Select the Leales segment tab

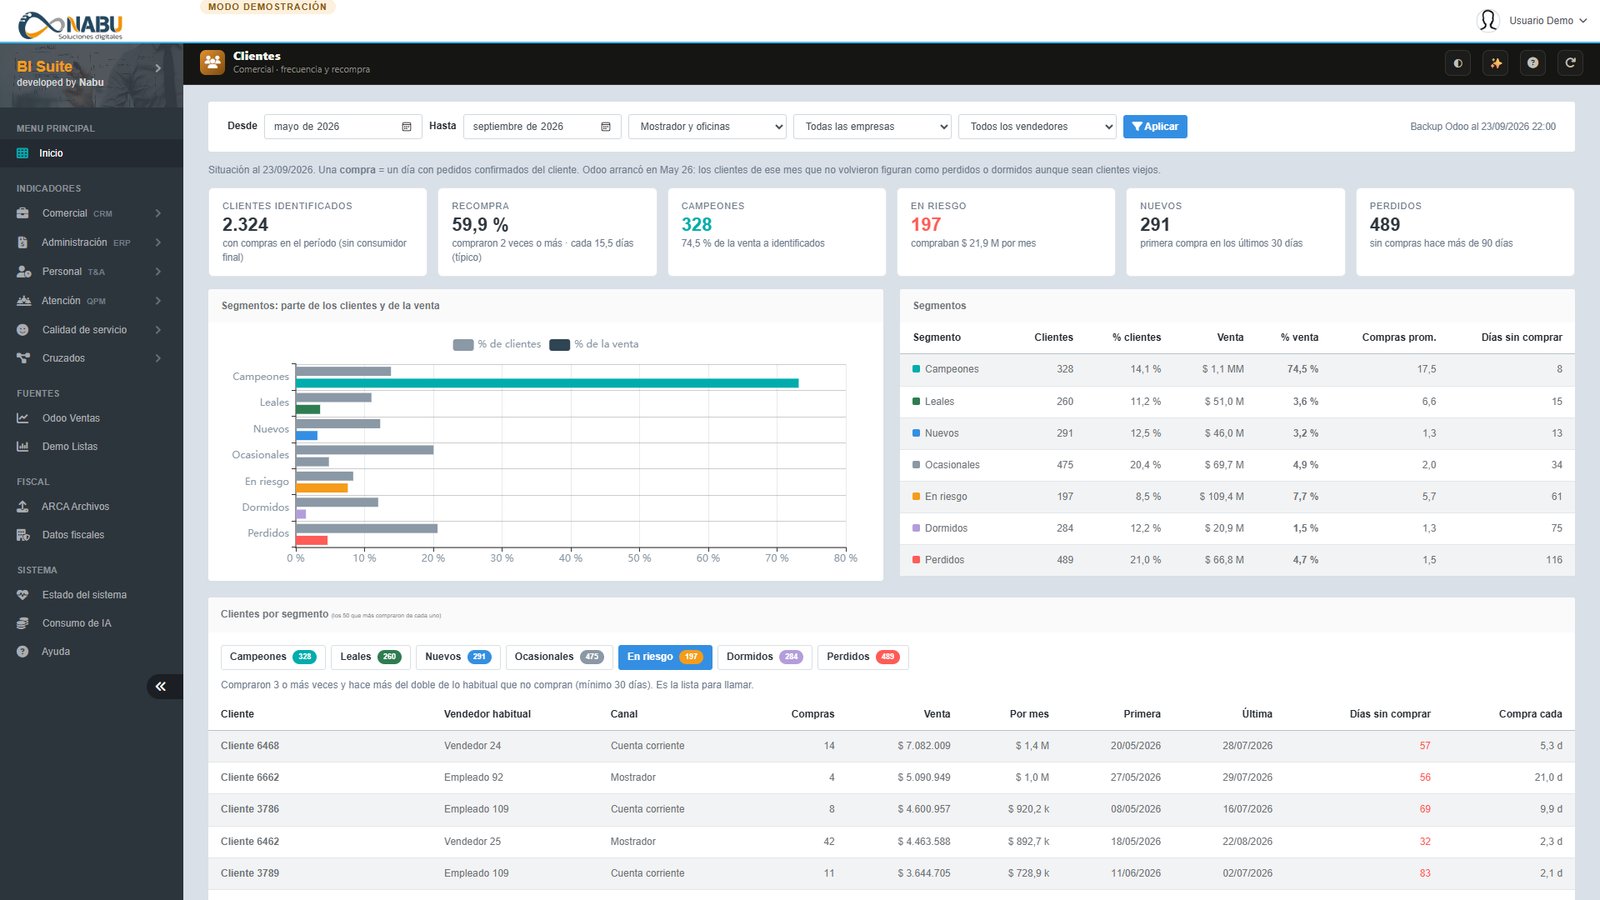point(370,657)
